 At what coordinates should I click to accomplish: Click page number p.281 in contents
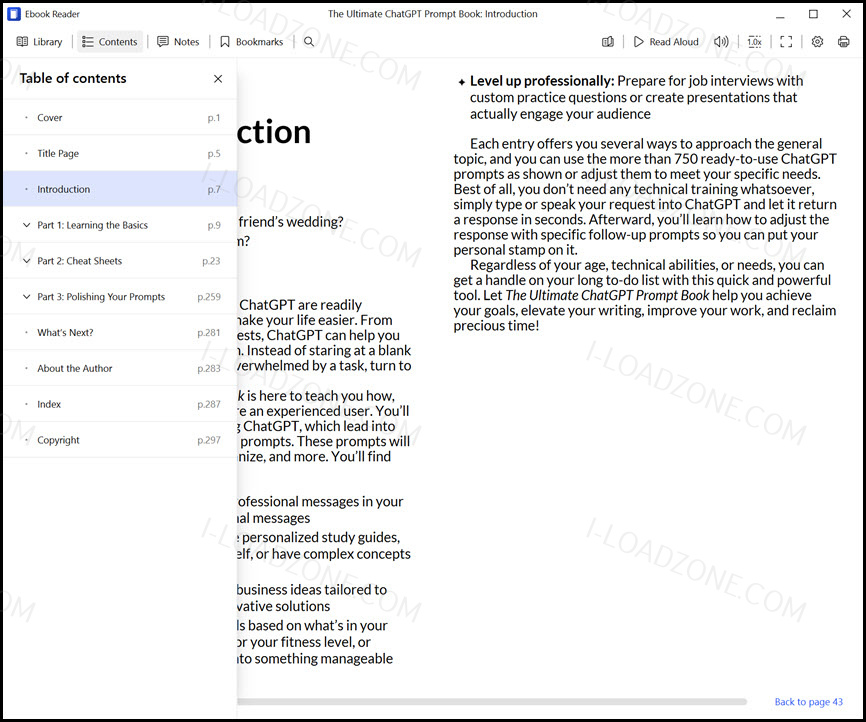(209, 333)
